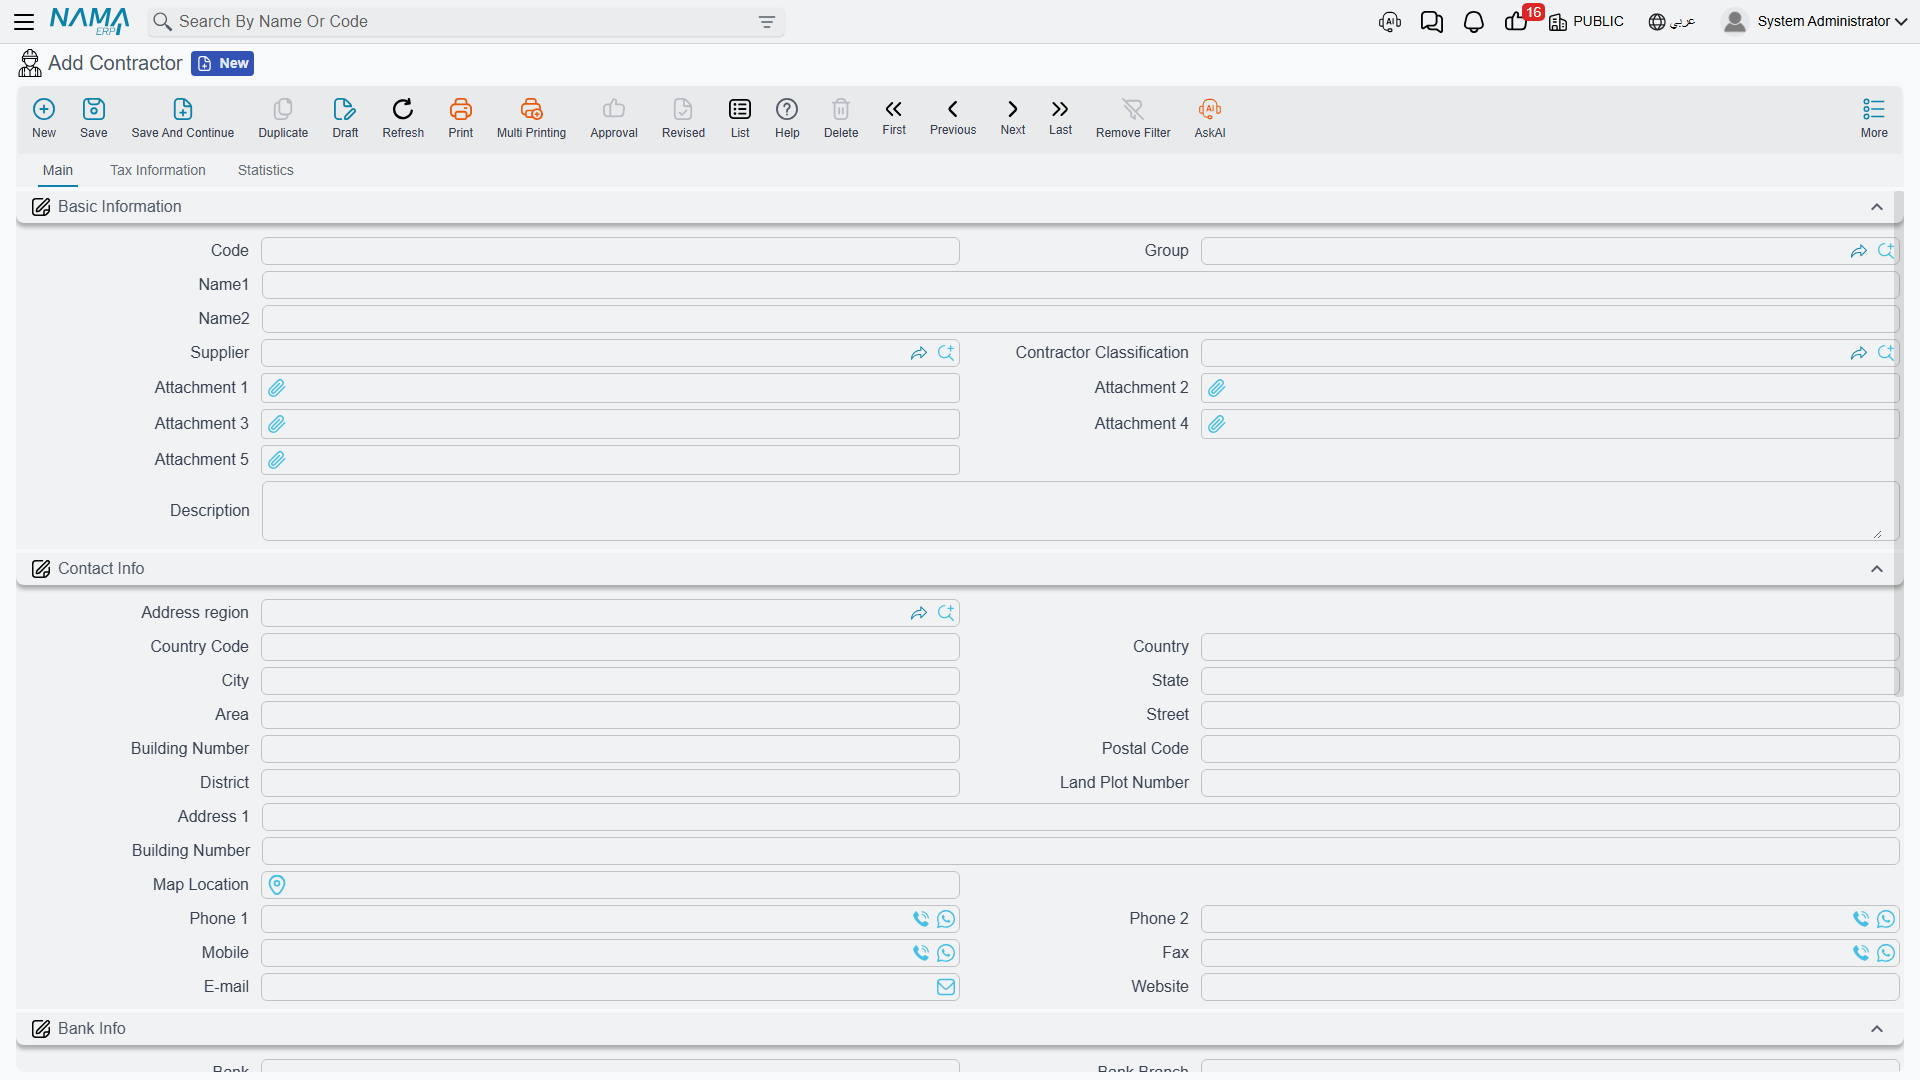Mark record as Revised
The height and width of the screenshot is (1080, 1920).
point(683,118)
